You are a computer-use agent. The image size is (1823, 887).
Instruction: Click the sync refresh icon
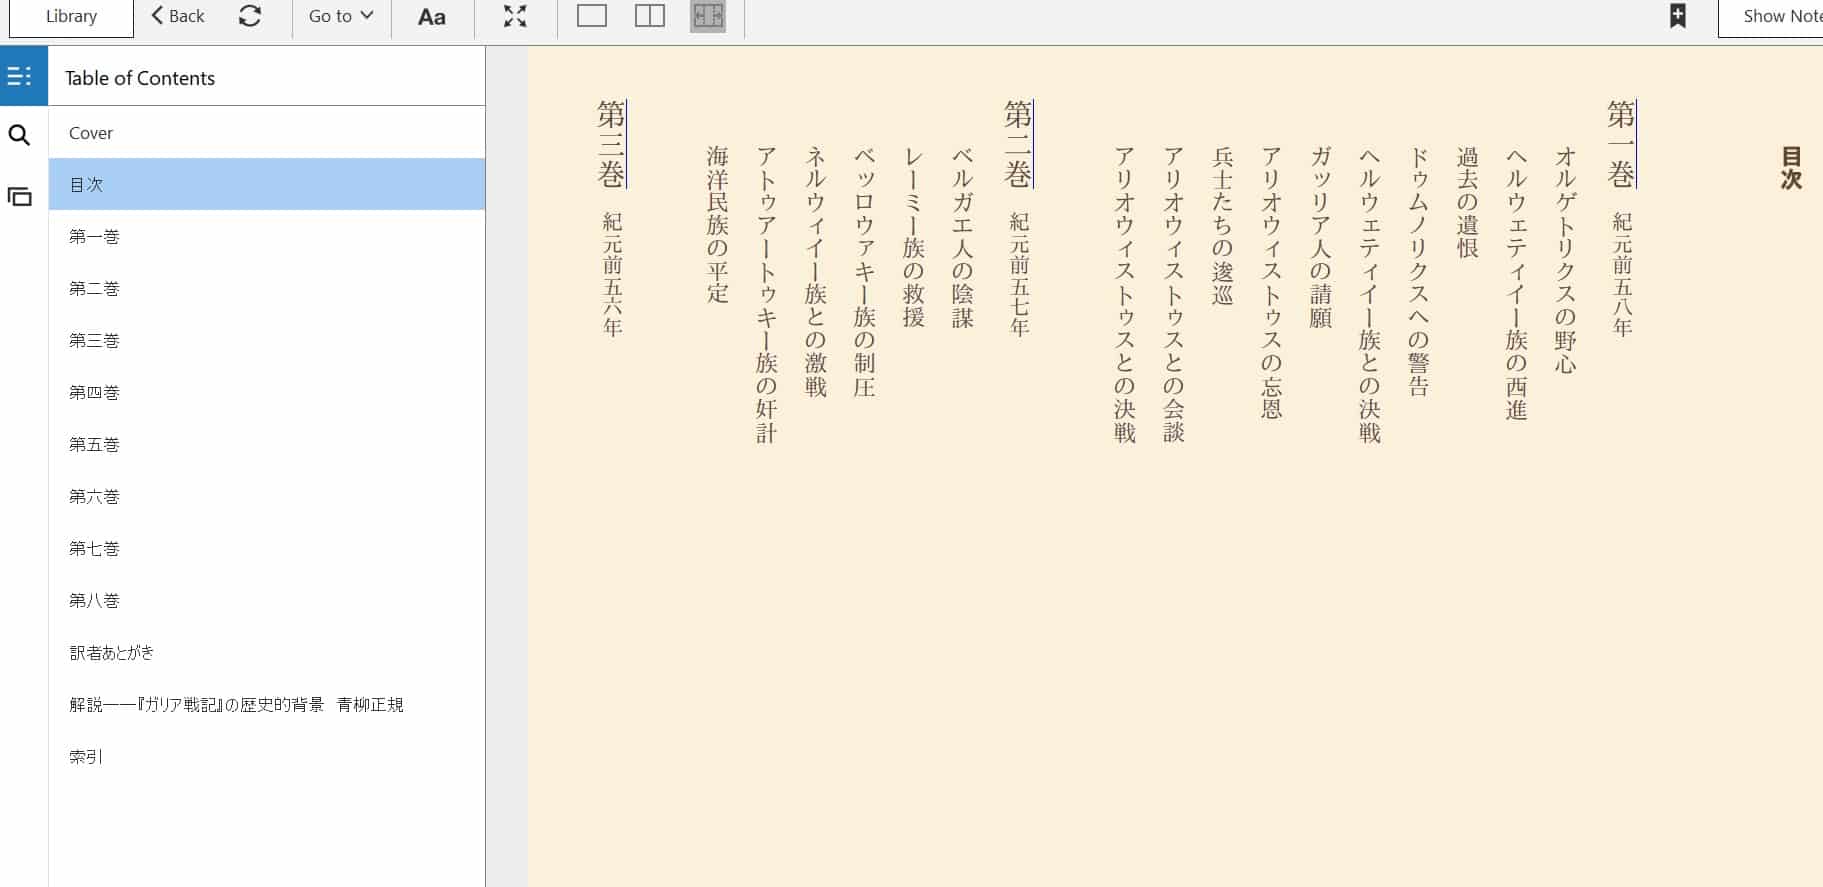[x=250, y=17]
